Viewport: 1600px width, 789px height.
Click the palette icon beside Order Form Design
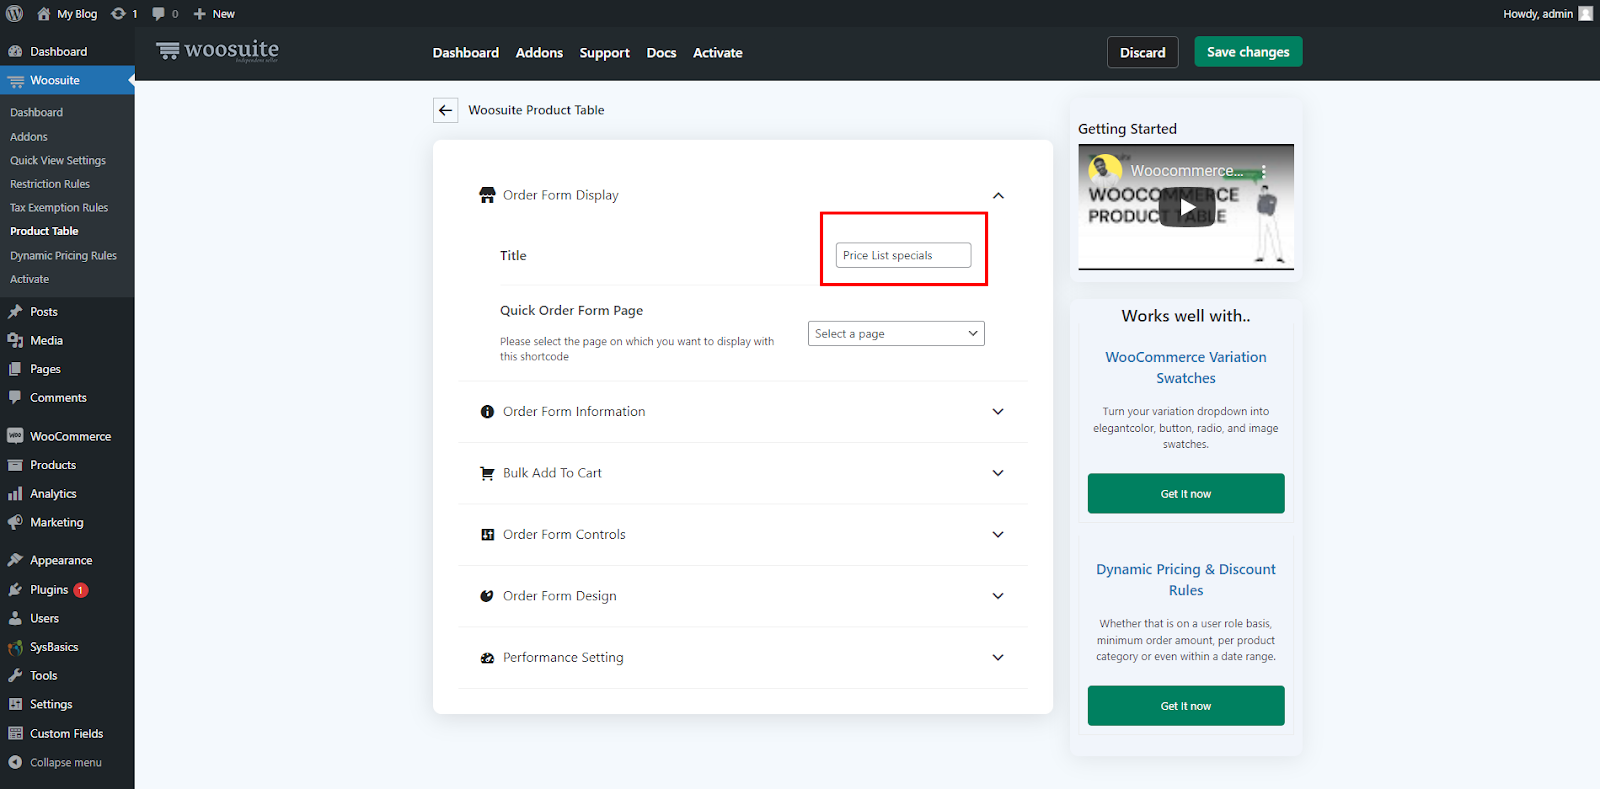(487, 596)
